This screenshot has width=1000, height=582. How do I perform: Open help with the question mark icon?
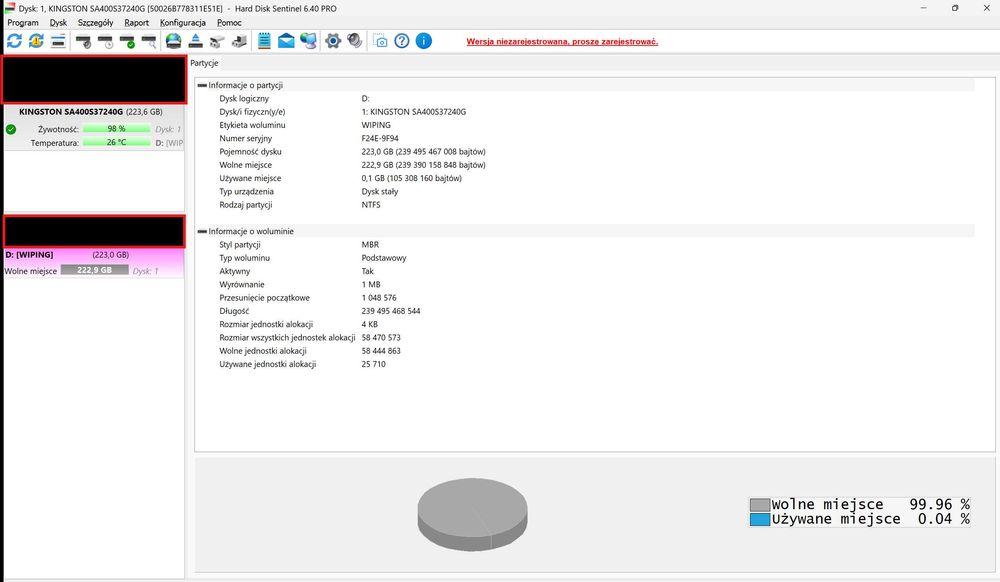point(402,41)
